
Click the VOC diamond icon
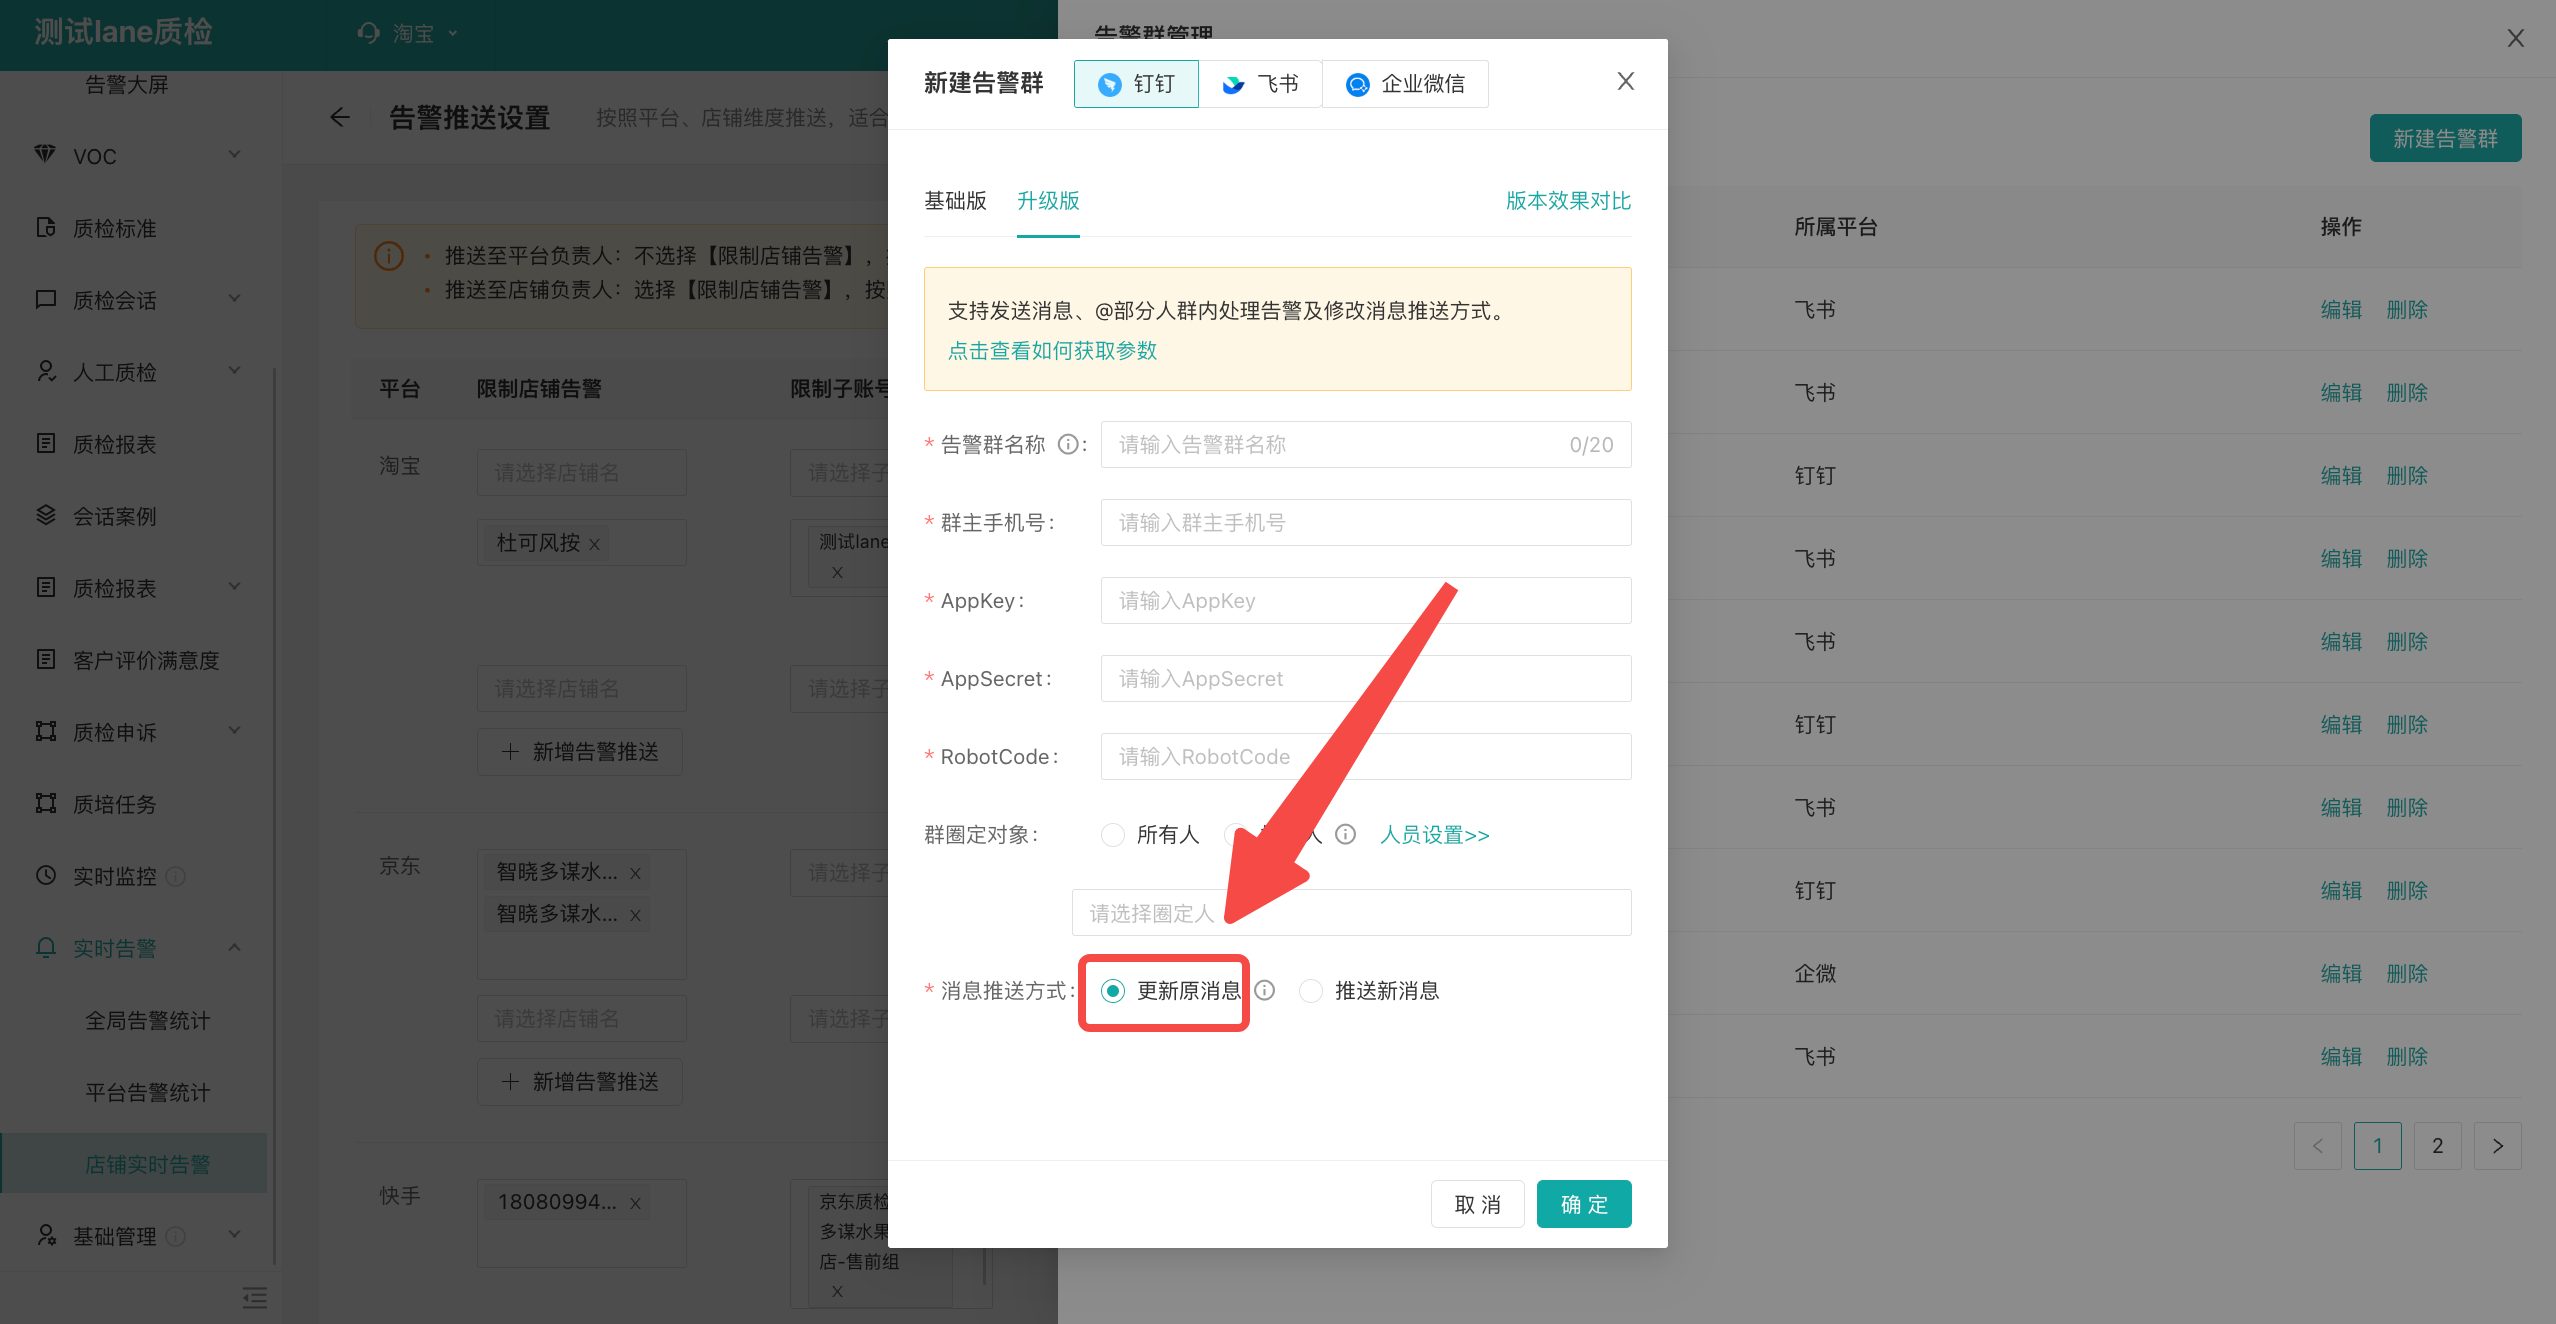[45, 154]
